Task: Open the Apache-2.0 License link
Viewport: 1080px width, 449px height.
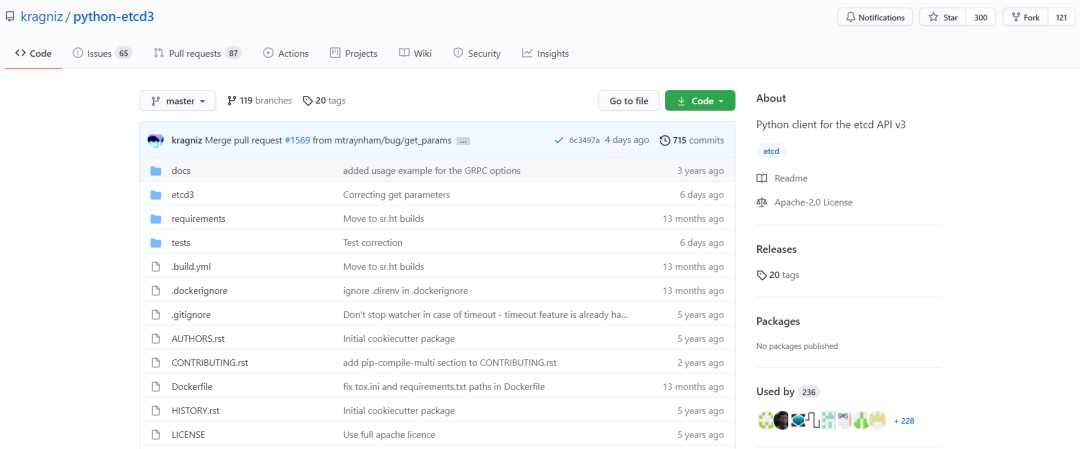Action: tap(813, 202)
